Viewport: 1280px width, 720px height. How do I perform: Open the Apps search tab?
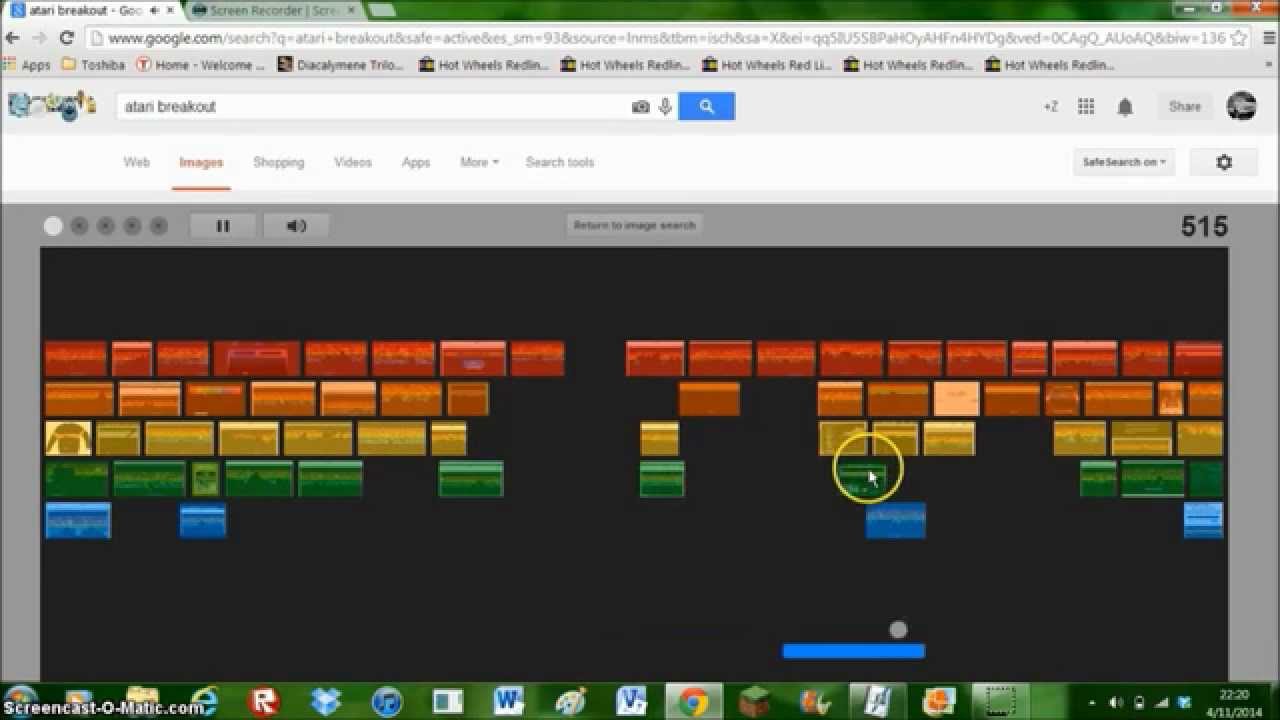(x=416, y=162)
